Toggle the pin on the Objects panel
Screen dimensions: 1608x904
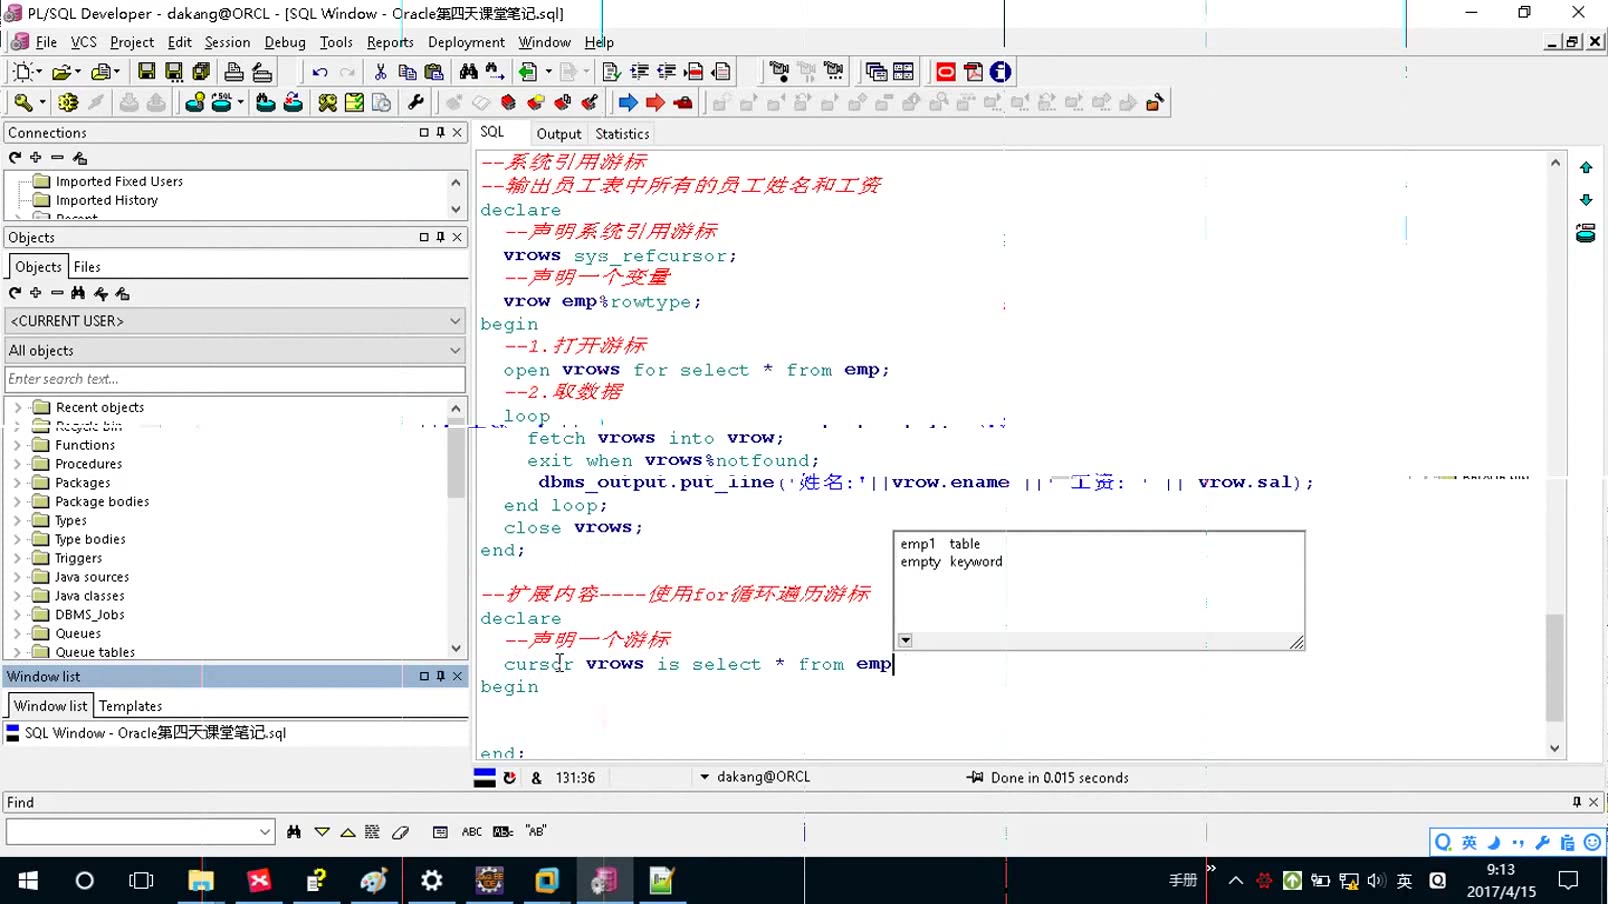[x=440, y=237]
